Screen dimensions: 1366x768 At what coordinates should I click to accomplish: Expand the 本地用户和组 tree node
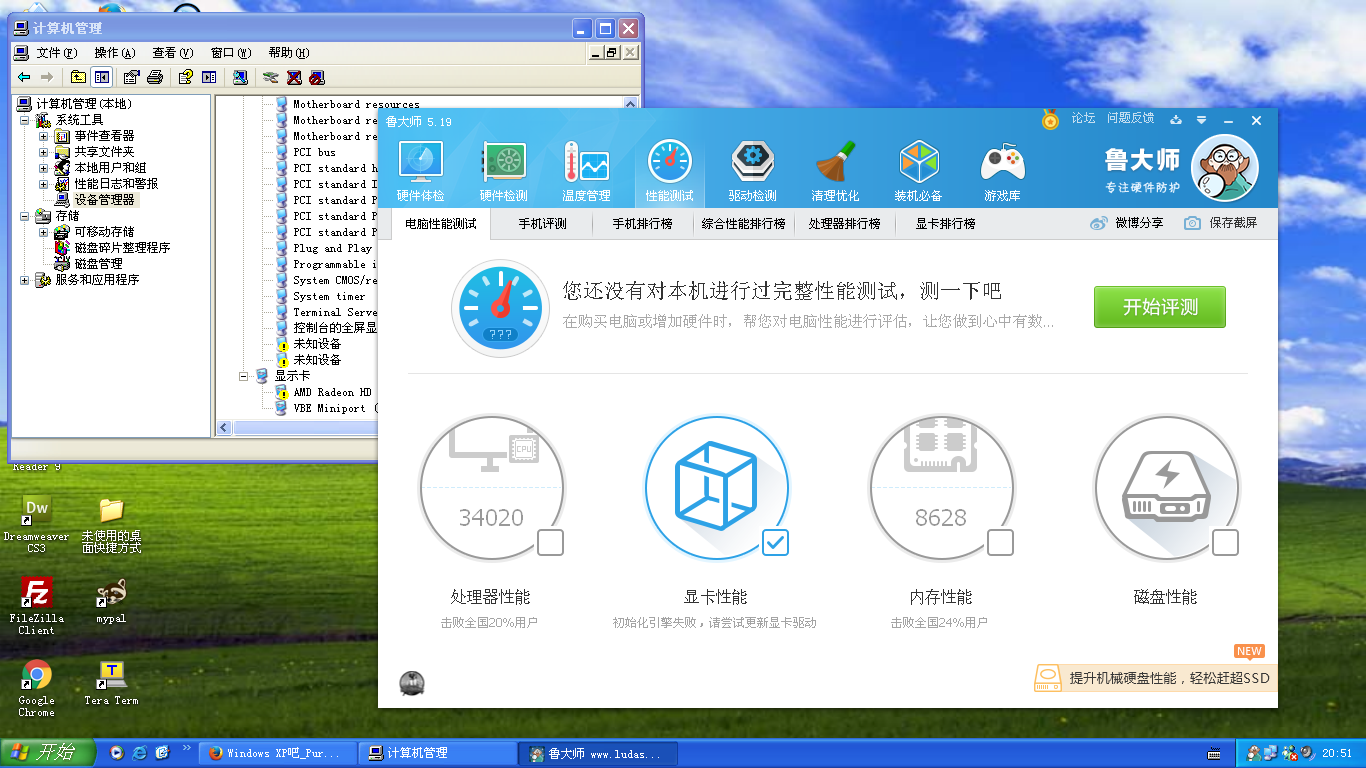pyautogui.click(x=43, y=168)
